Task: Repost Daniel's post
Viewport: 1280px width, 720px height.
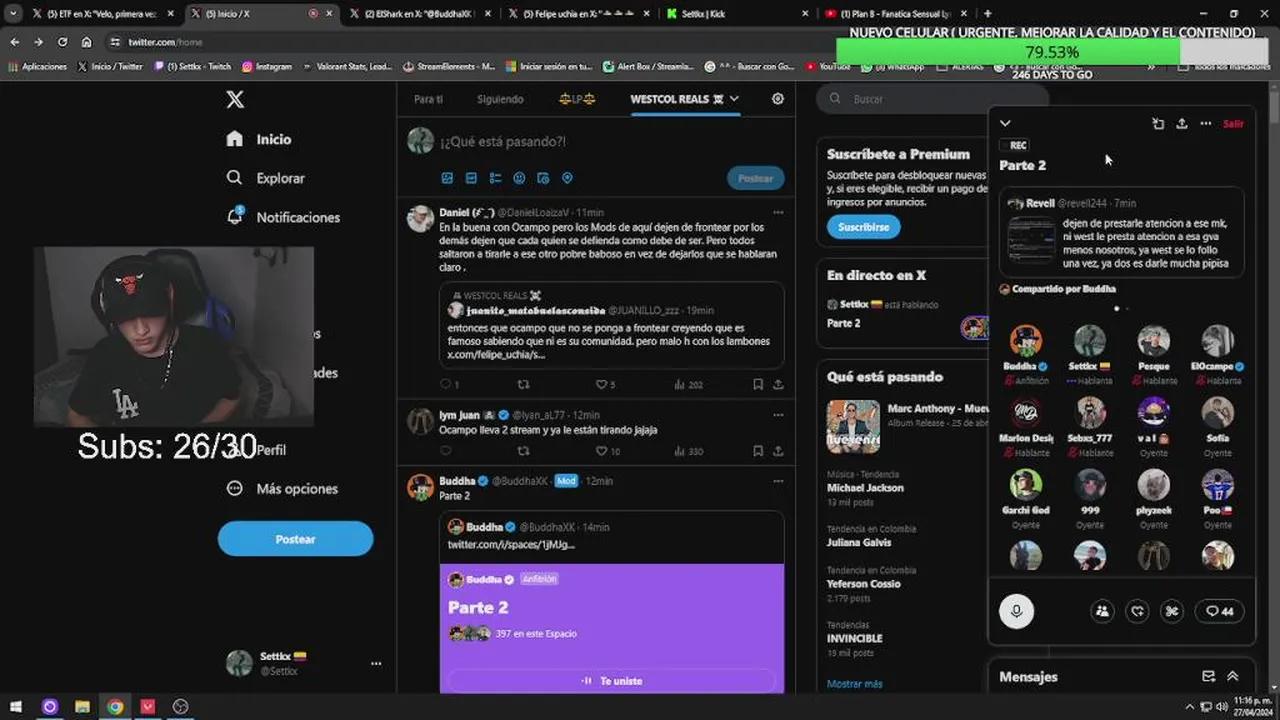Action: [523, 384]
